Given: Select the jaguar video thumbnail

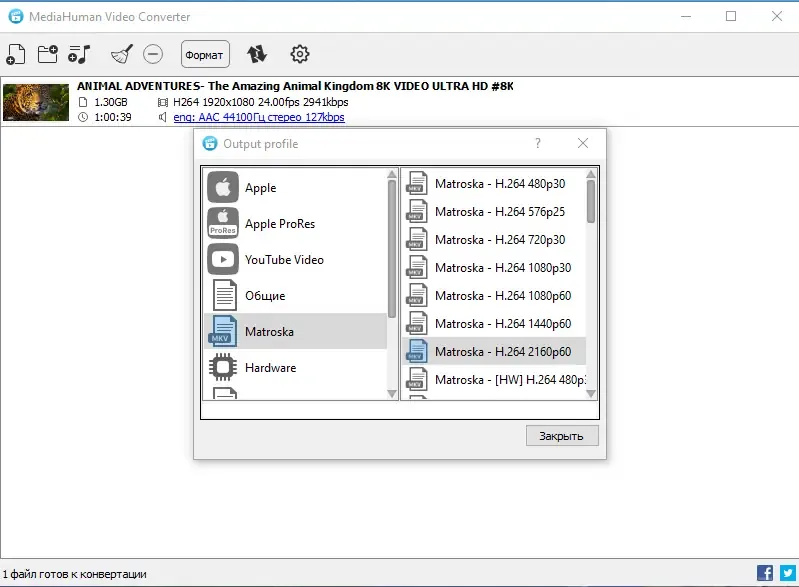Looking at the screenshot, I should tap(36, 102).
